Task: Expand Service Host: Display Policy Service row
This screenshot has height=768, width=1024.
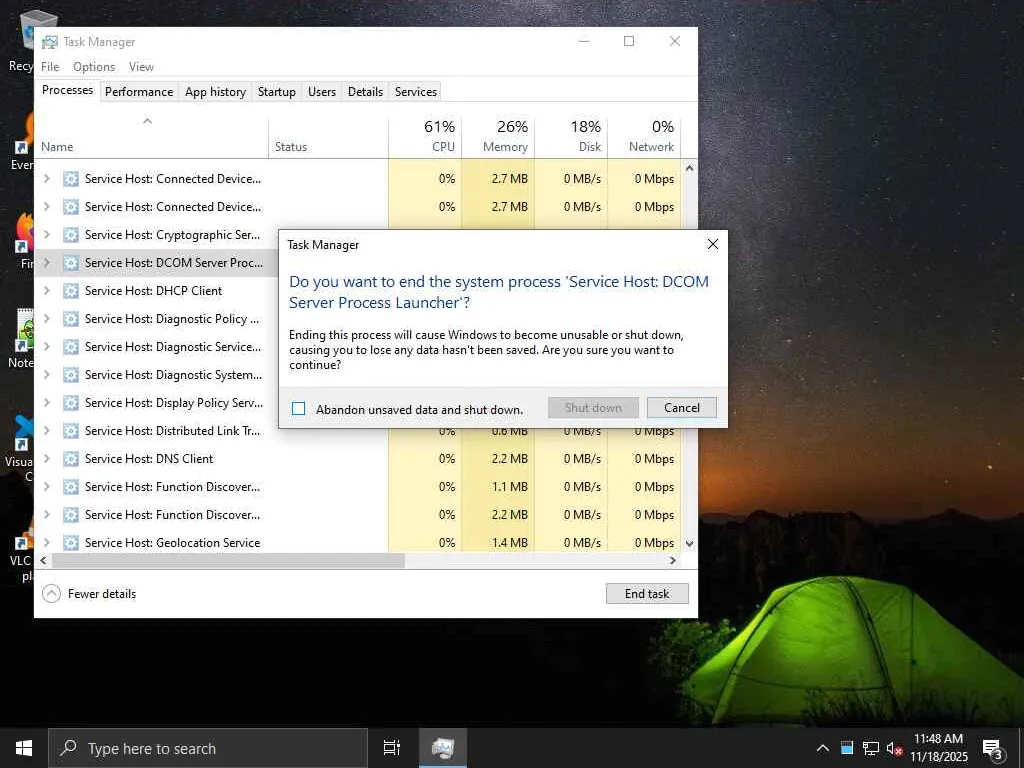Action: coord(46,403)
